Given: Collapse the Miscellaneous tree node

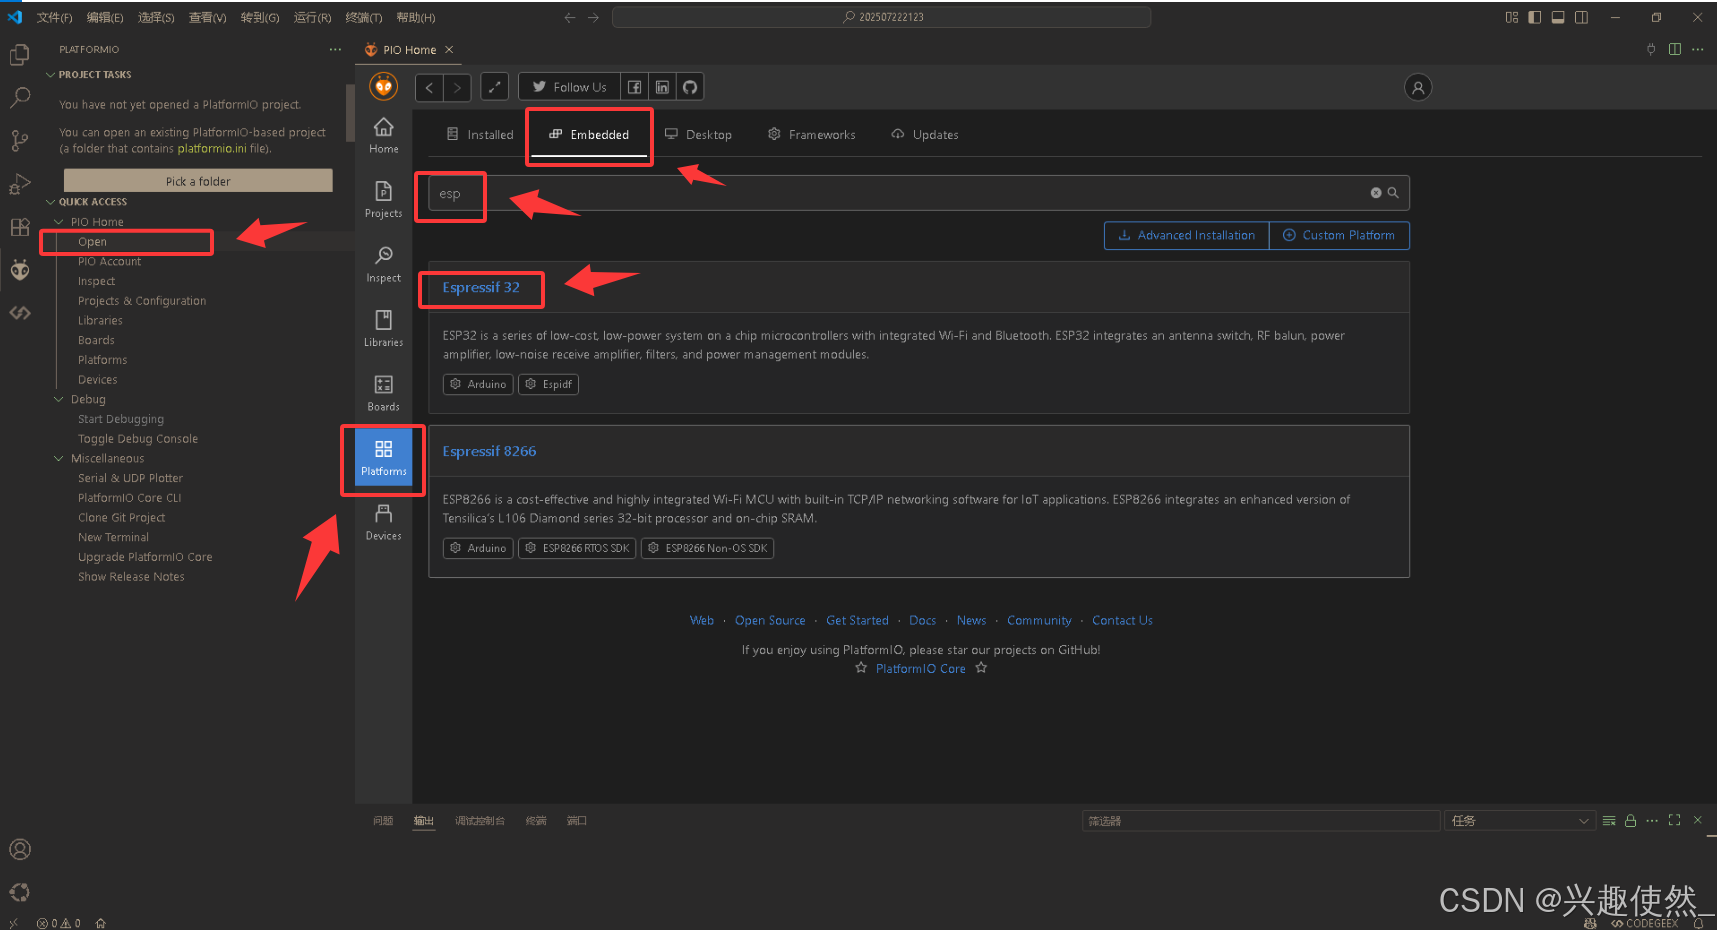Looking at the screenshot, I should (x=58, y=458).
